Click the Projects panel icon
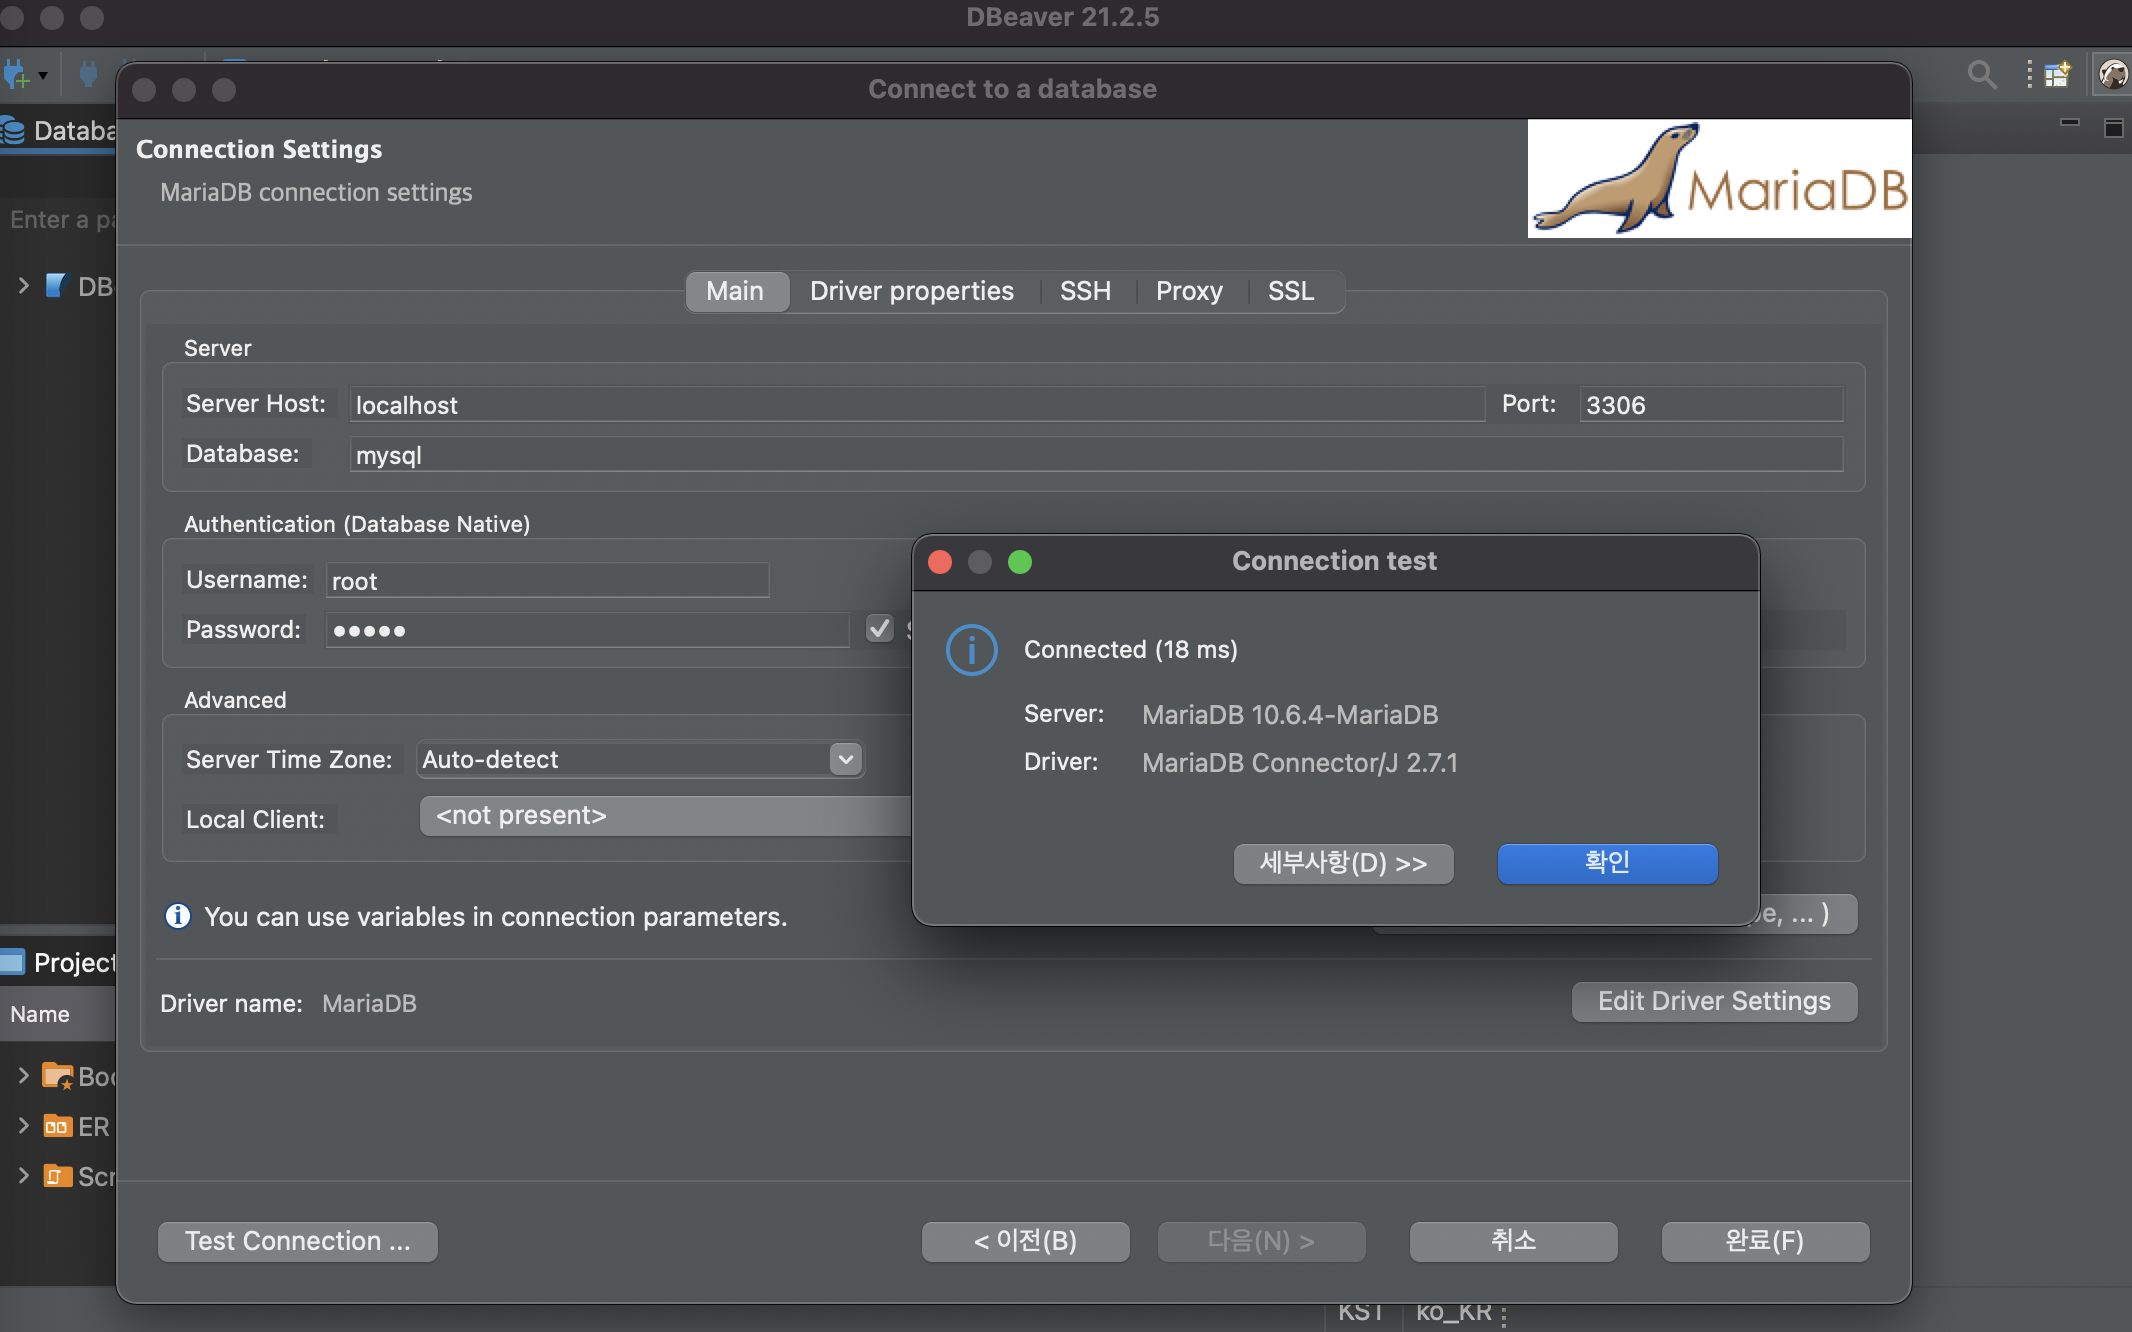2132x1332 pixels. point(12,962)
